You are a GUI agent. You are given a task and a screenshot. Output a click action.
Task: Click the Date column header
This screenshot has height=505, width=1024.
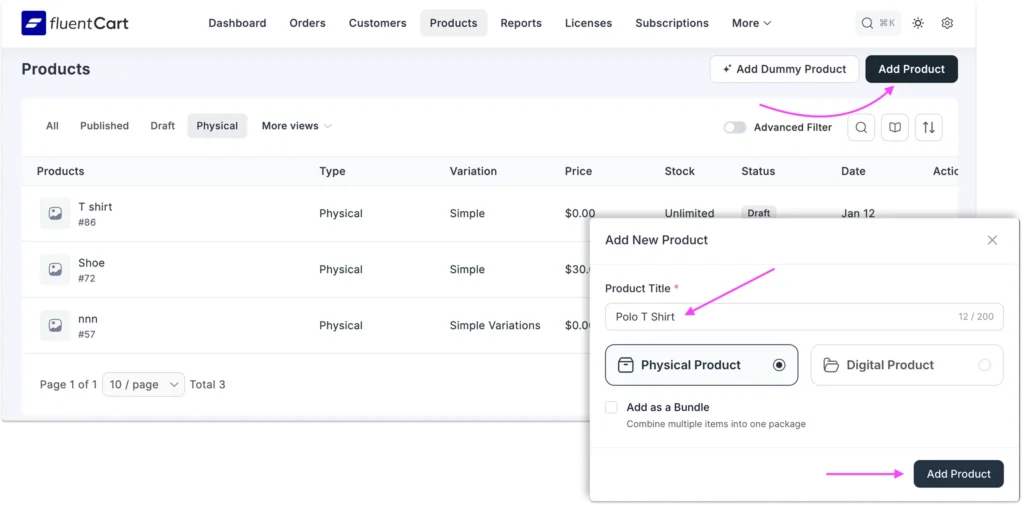(854, 171)
